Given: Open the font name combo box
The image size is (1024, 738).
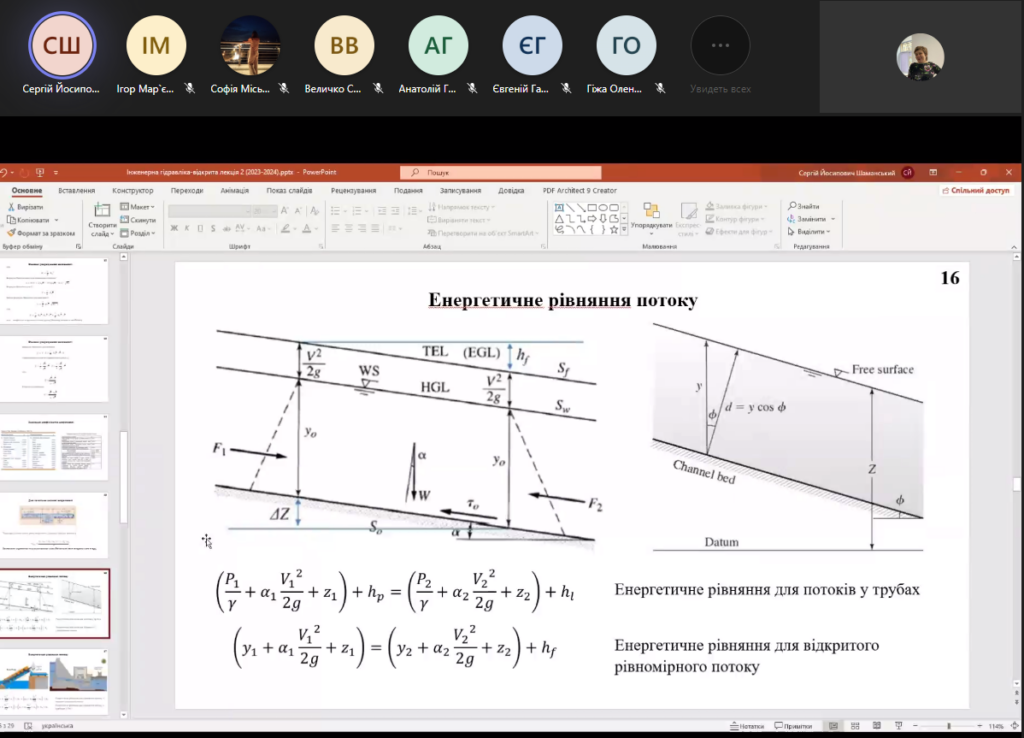Looking at the screenshot, I should [210, 211].
